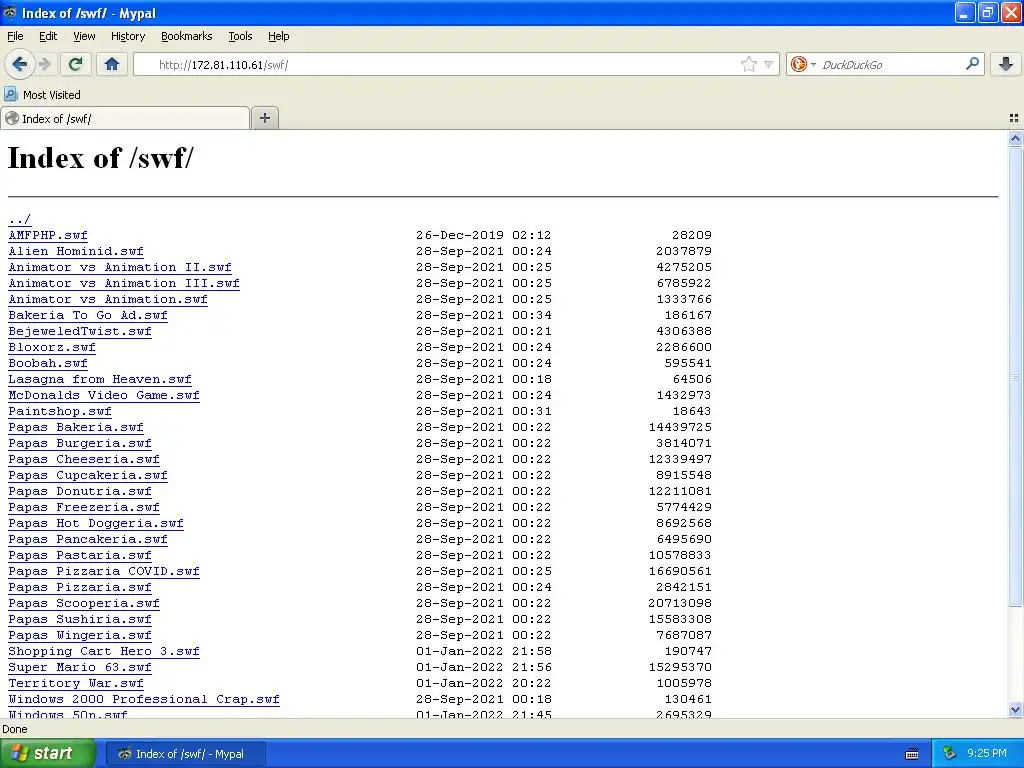
Task: Reload the page with the refresh icon
Action: [x=76, y=64]
